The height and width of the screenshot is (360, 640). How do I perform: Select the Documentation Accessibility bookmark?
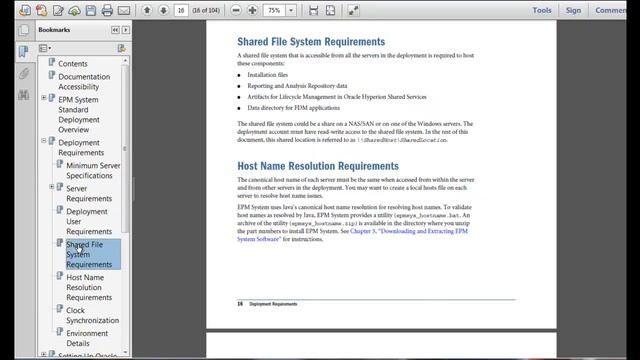coord(84,82)
